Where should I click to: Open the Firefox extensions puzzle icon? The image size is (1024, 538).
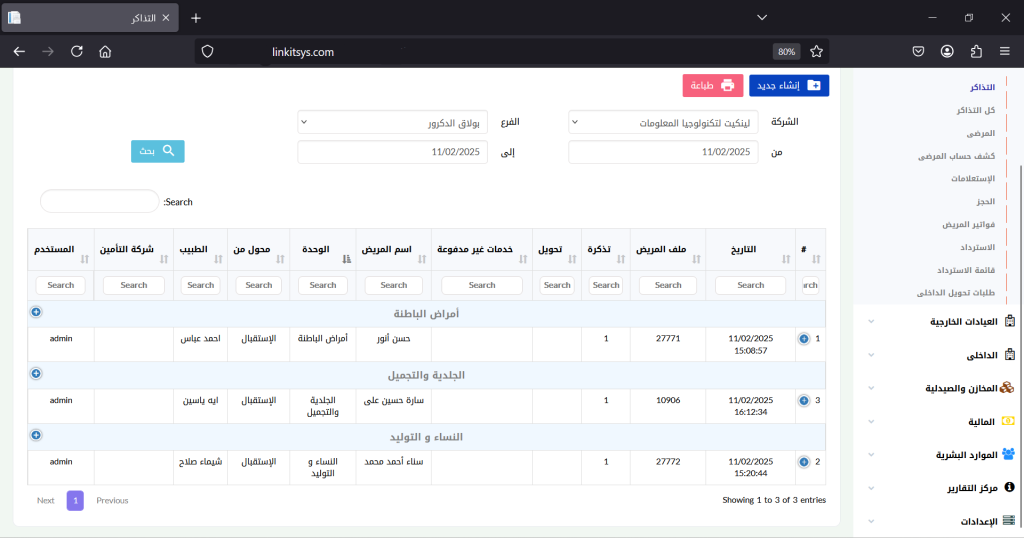pos(976,51)
